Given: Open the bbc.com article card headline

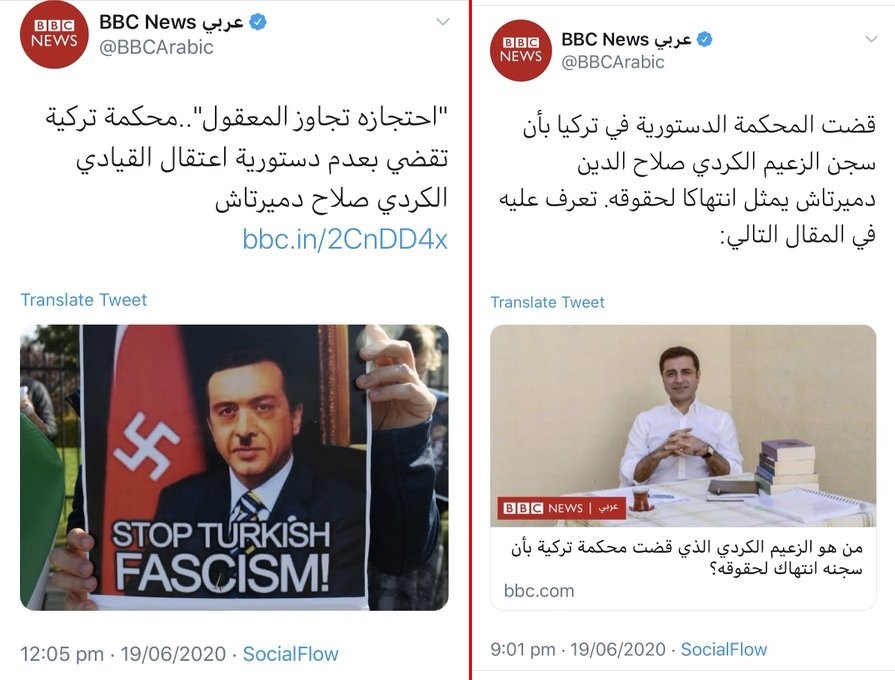Looking at the screenshot, I should pyautogui.click(x=686, y=558).
